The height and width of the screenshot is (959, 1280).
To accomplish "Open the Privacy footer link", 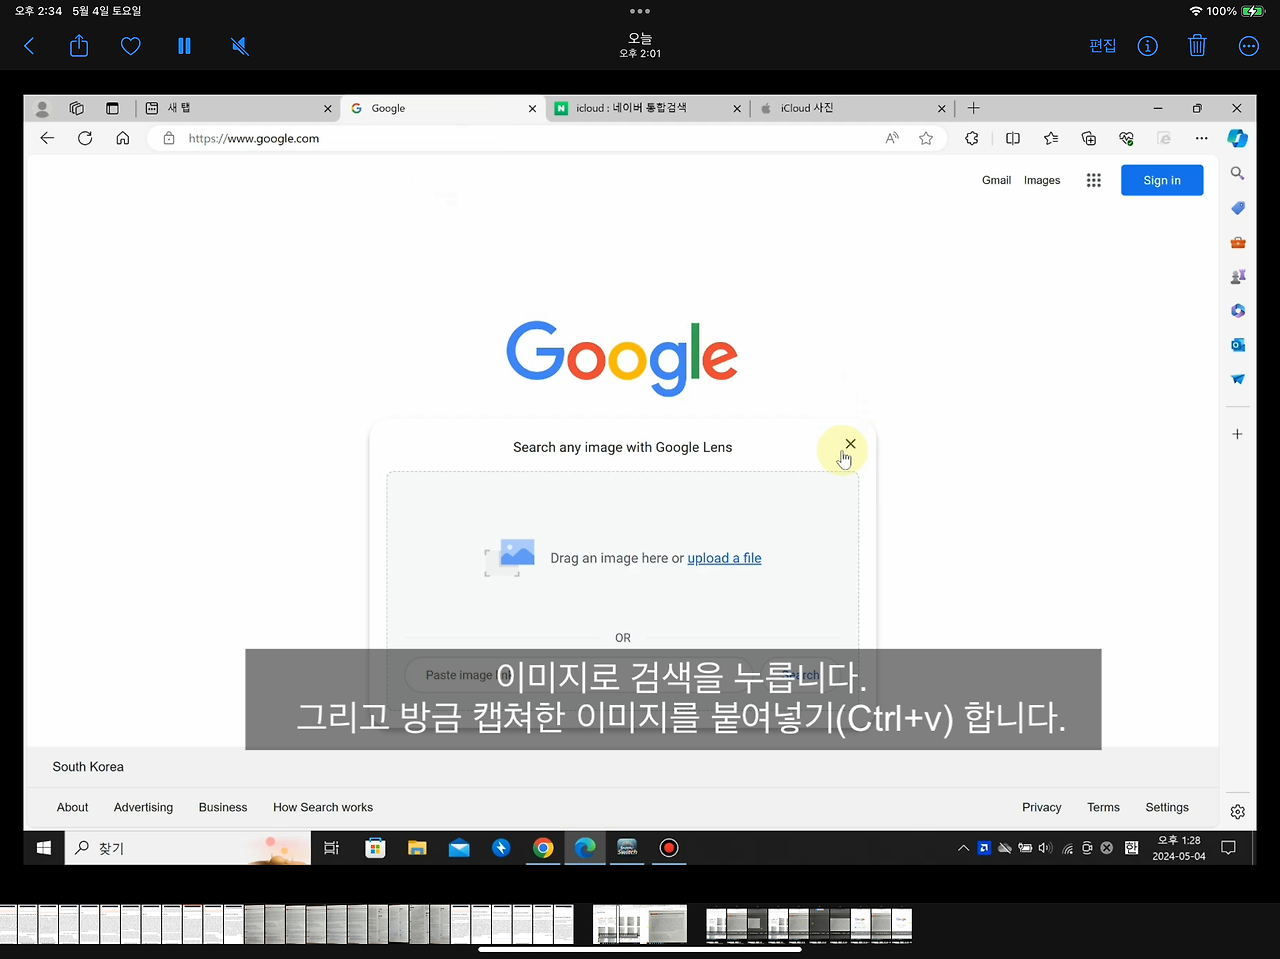I will click(x=1042, y=807).
